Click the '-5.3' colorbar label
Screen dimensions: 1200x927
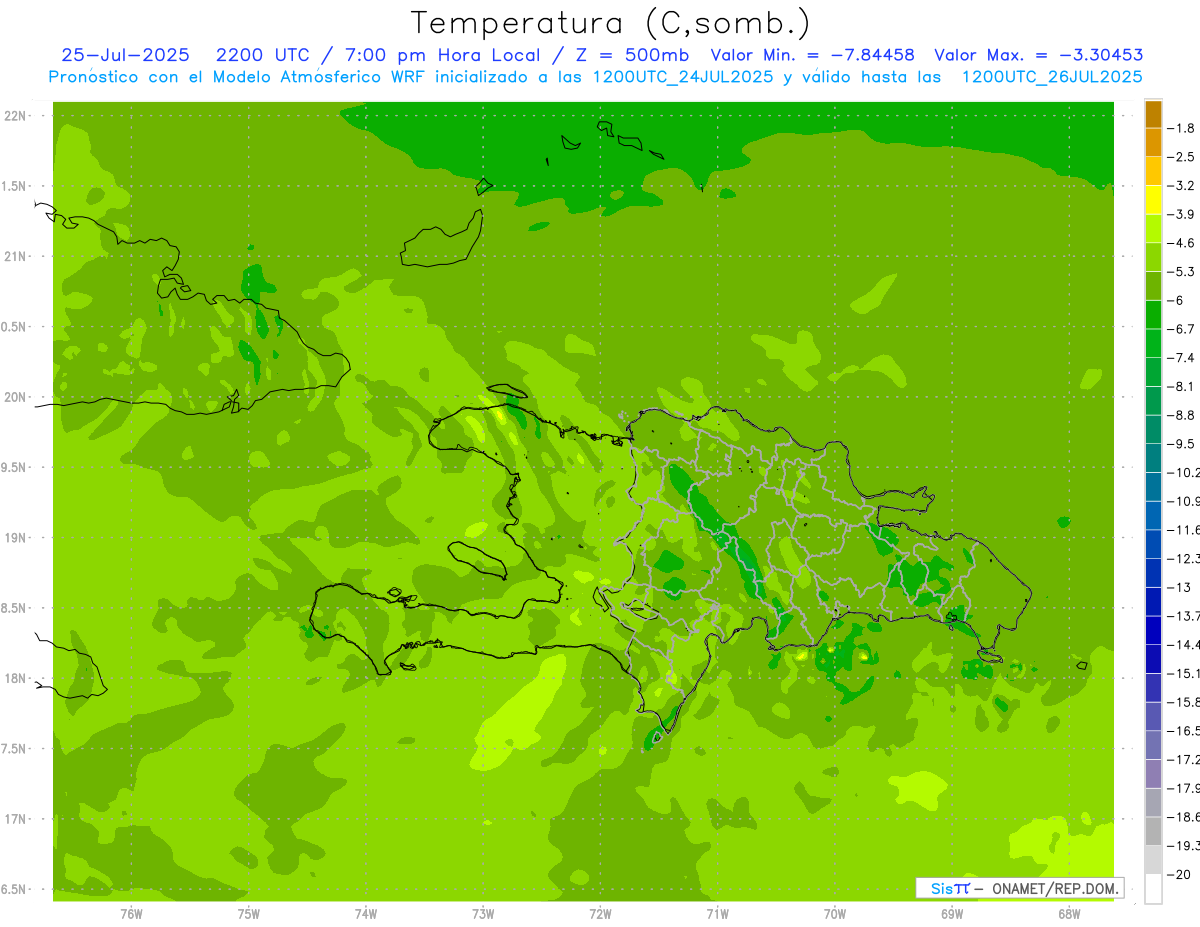(x=1181, y=271)
